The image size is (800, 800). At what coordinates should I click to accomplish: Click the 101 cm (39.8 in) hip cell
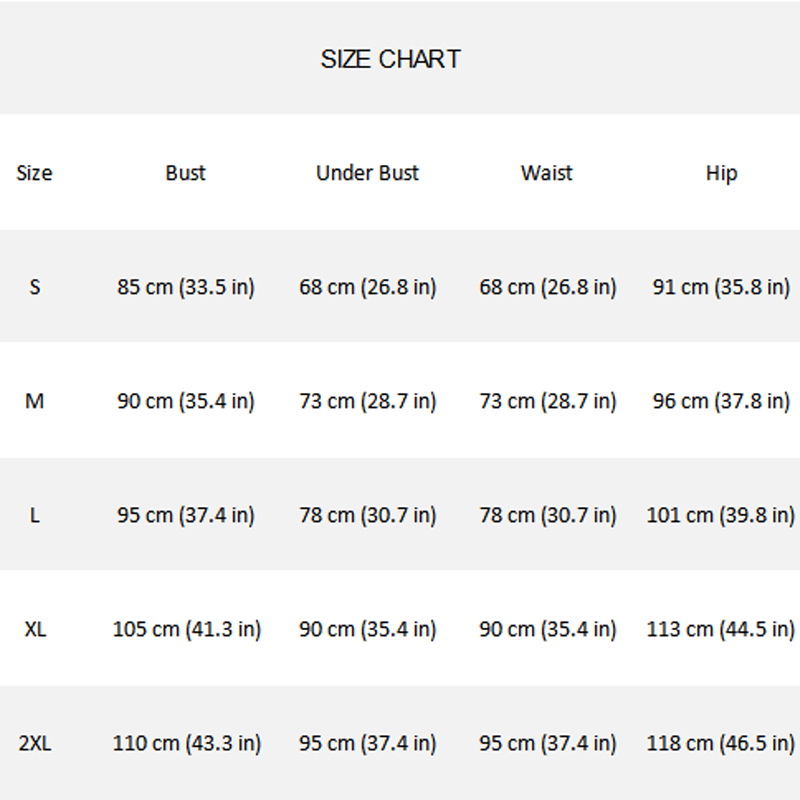pyautogui.click(x=721, y=516)
